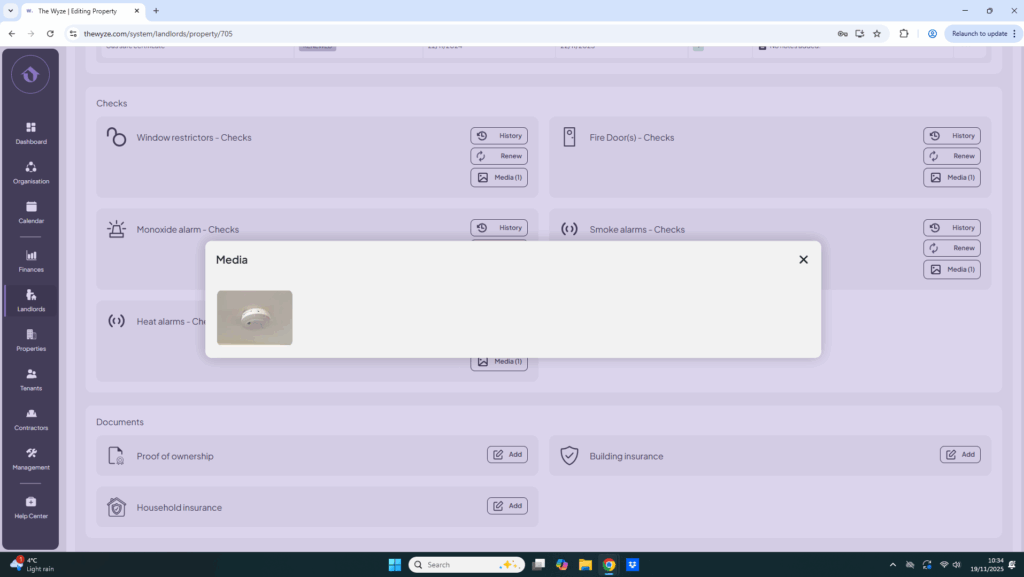Renew the Fire Door(s) check
Screen dimensions: 1024x577
[952, 156]
